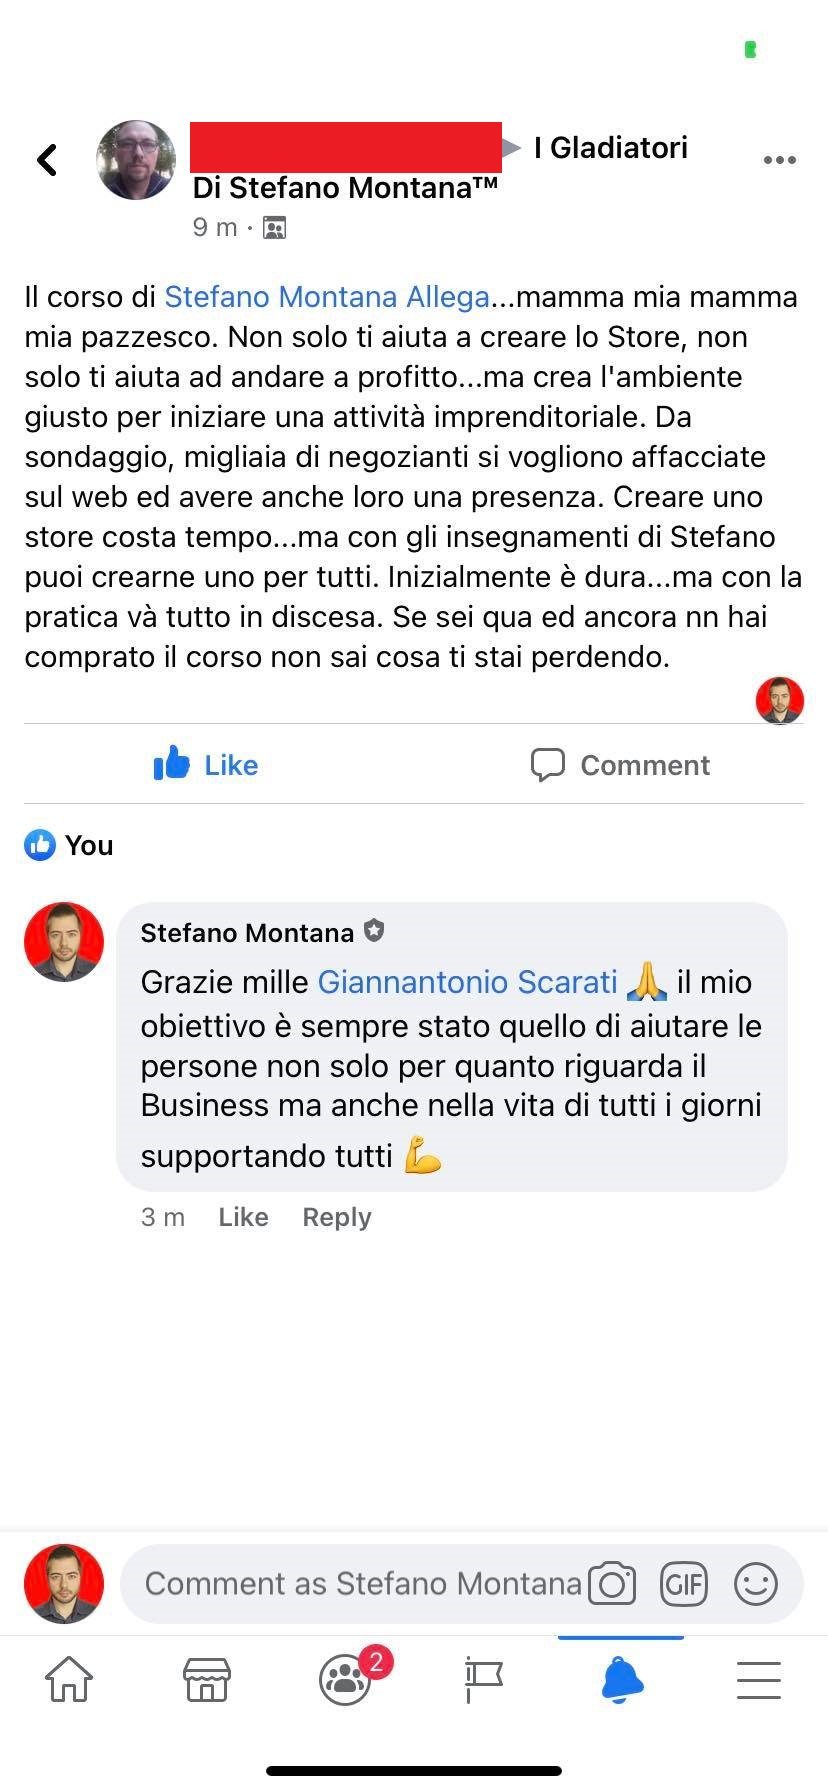Open the post author's profile picture
Screen dimensions: 828x1792
point(136,160)
